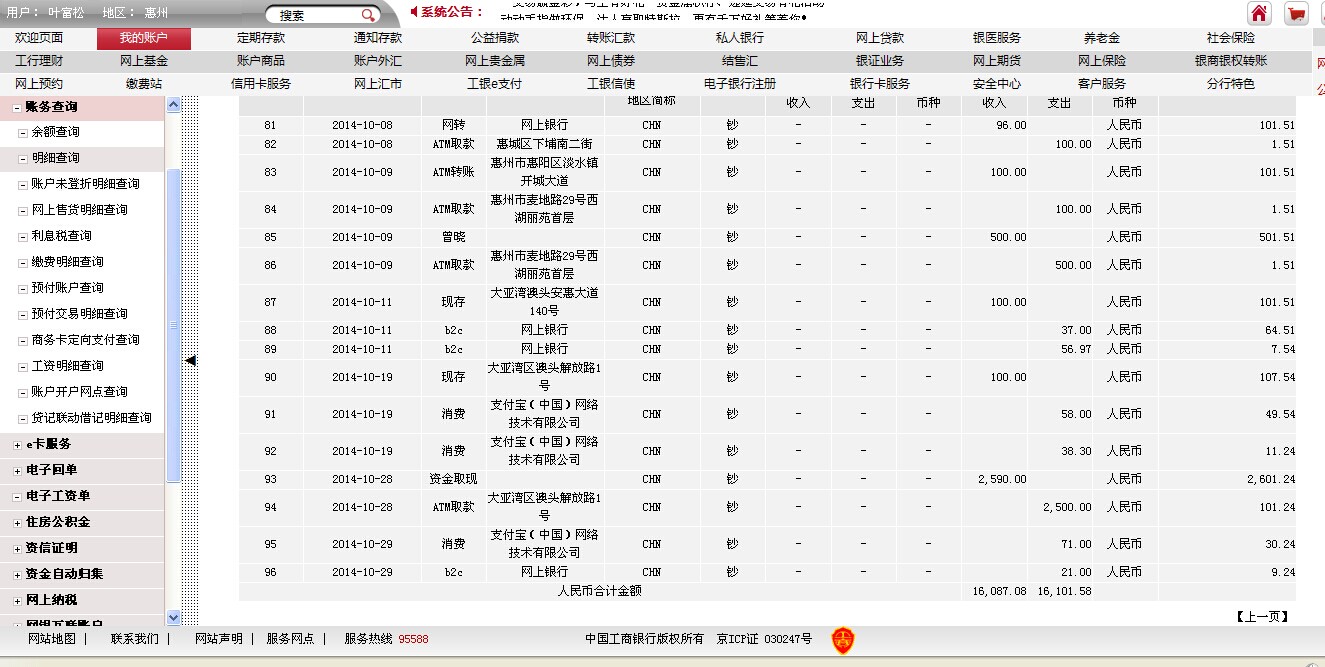Open the 社会保险 menu
The height and width of the screenshot is (667, 1325).
tap(1231, 38)
